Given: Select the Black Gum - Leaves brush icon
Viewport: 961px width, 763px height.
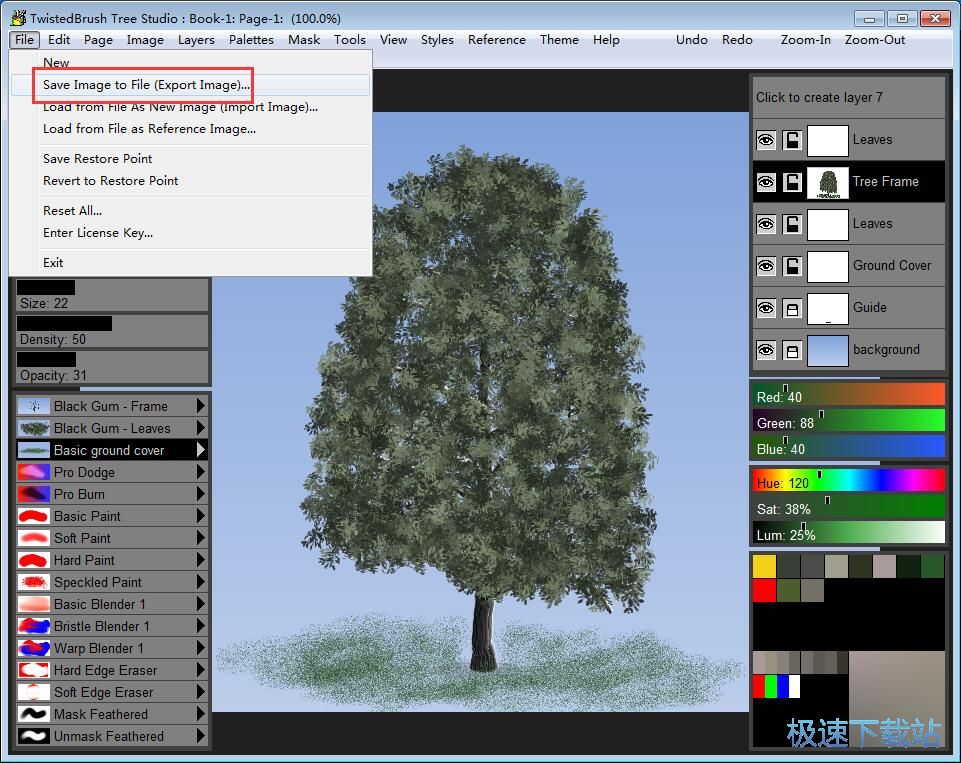Looking at the screenshot, I should tap(34, 428).
